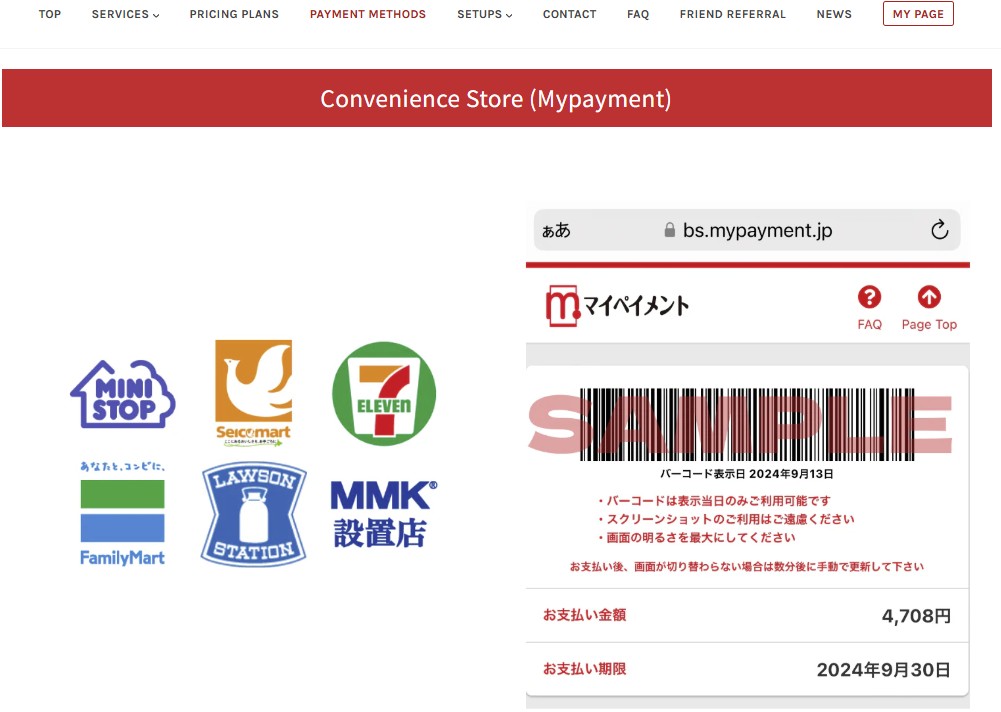This screenshot has height=712, width=1001.
Task: Click the MY PAGE button
Action: (918, 13)
